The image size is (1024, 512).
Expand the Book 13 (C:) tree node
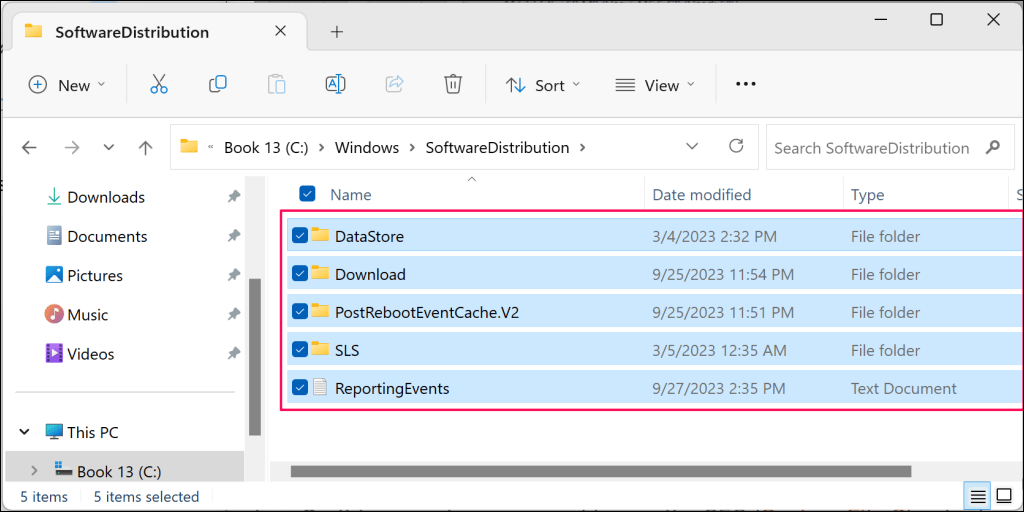34,470
